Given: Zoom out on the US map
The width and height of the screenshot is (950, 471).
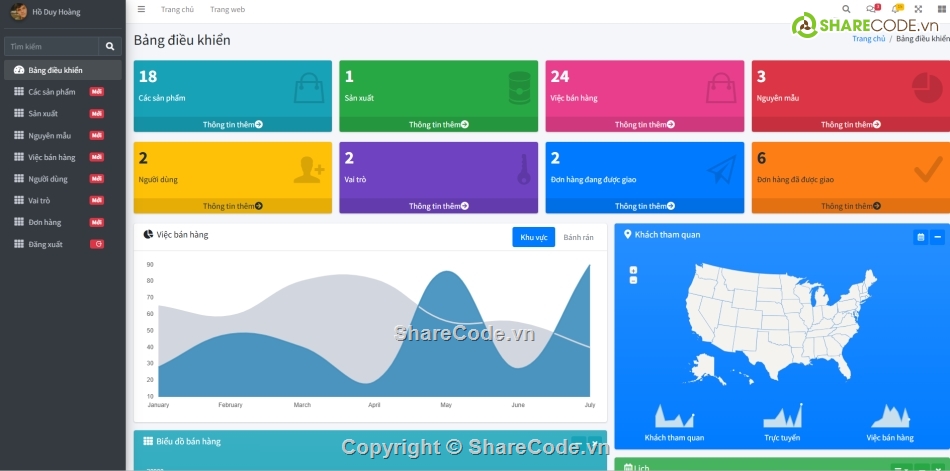Looking at the screenshot, I should tap(633, 280).
